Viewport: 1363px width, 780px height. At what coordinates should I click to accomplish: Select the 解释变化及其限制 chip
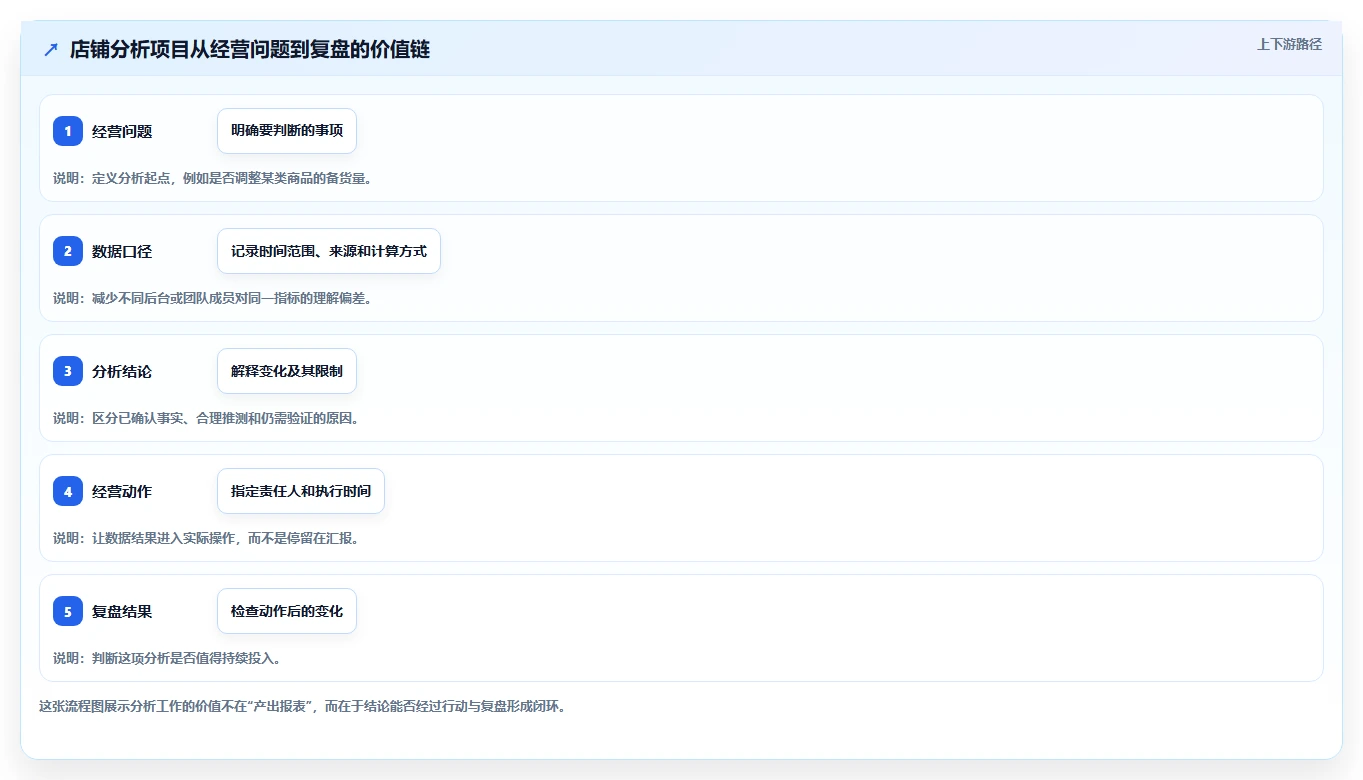(x=287, y=371)
